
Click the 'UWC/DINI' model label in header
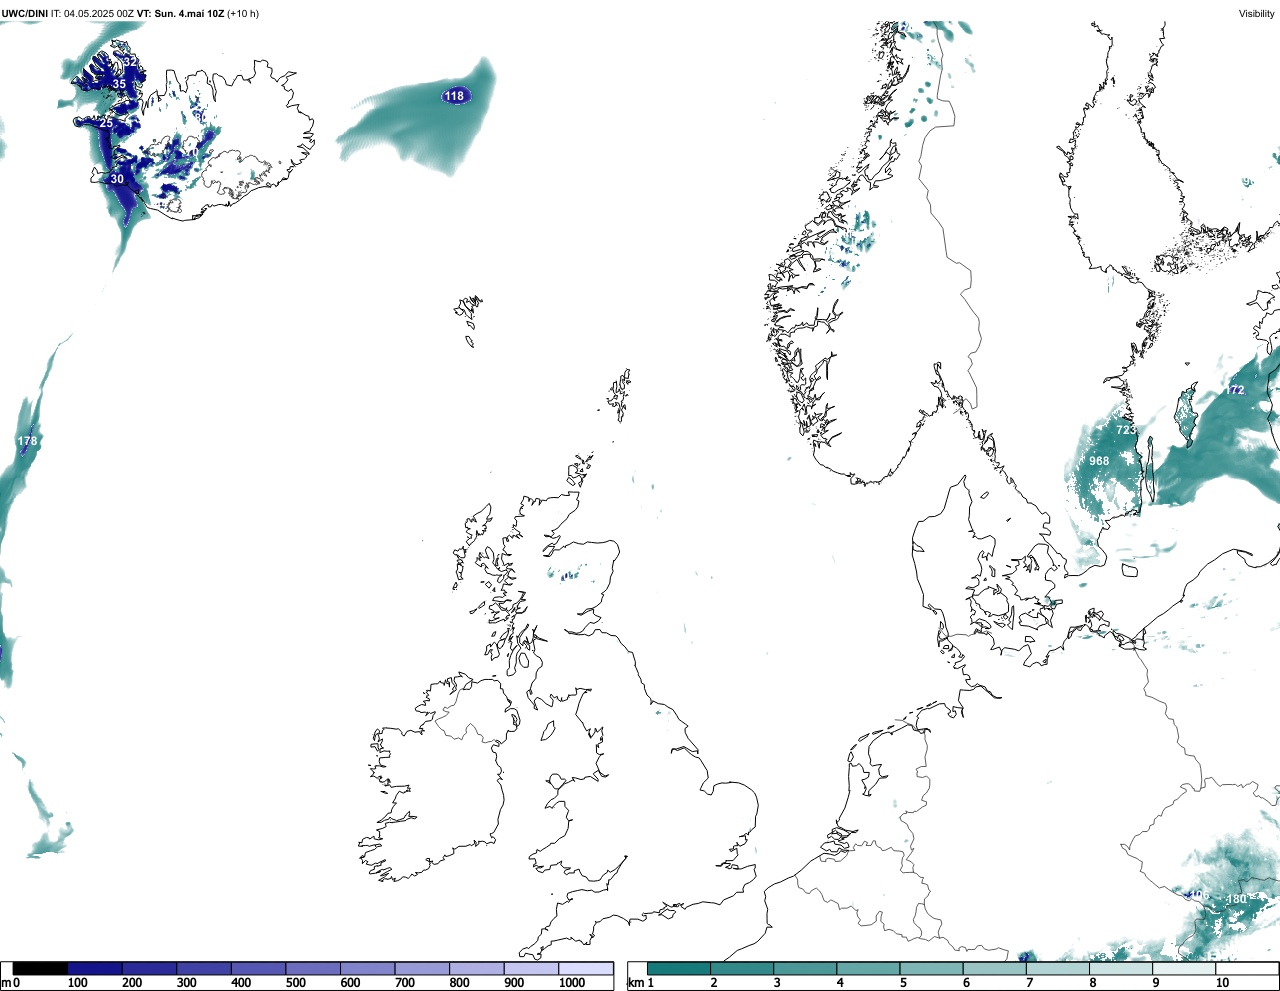(25, 14)
